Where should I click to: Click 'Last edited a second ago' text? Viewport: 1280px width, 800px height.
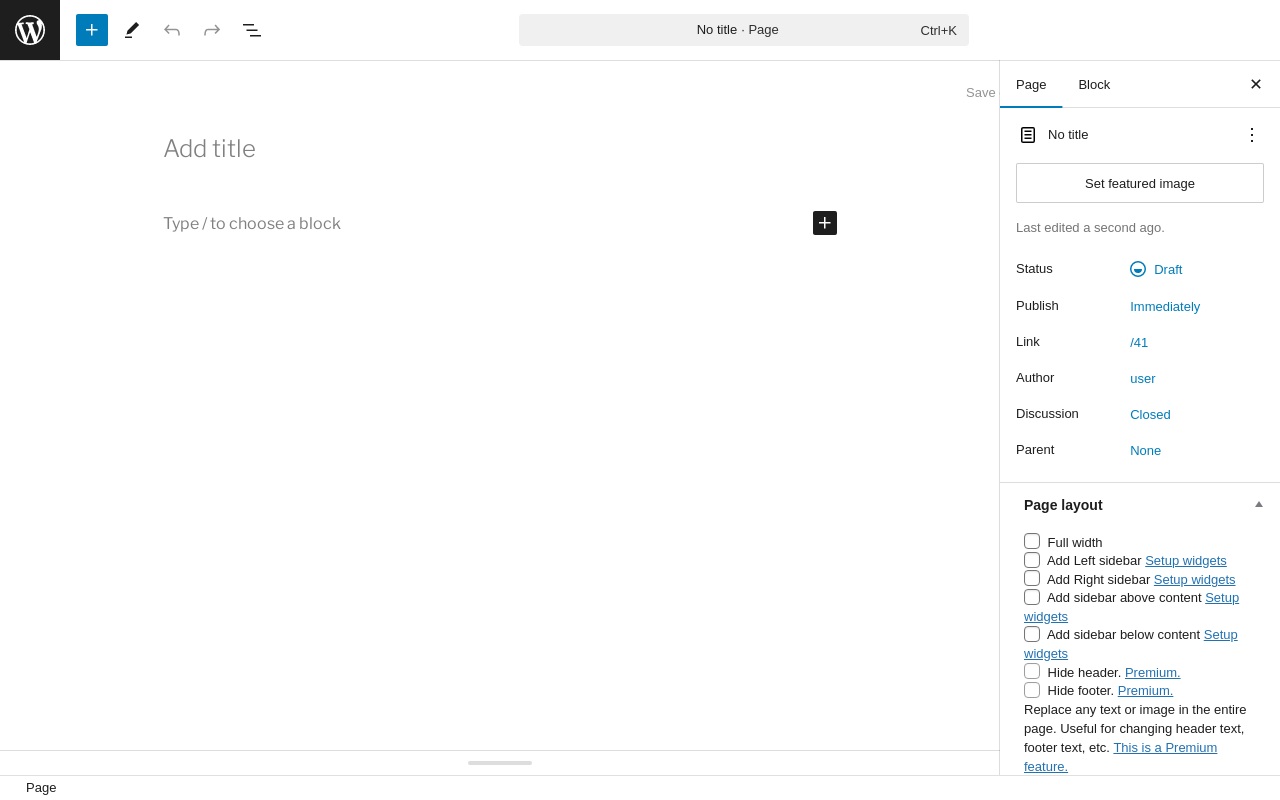click(x=1090, y=228)
